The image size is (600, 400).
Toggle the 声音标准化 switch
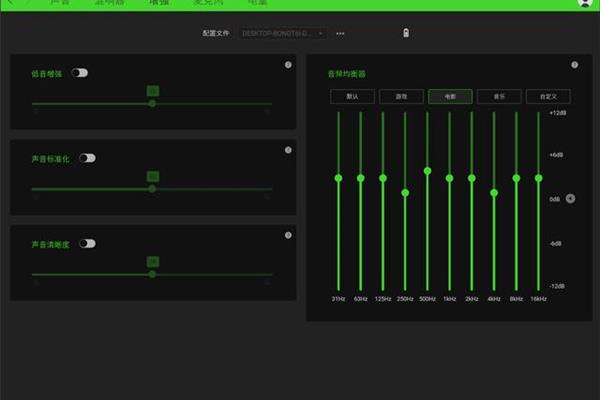click(87, 158)
